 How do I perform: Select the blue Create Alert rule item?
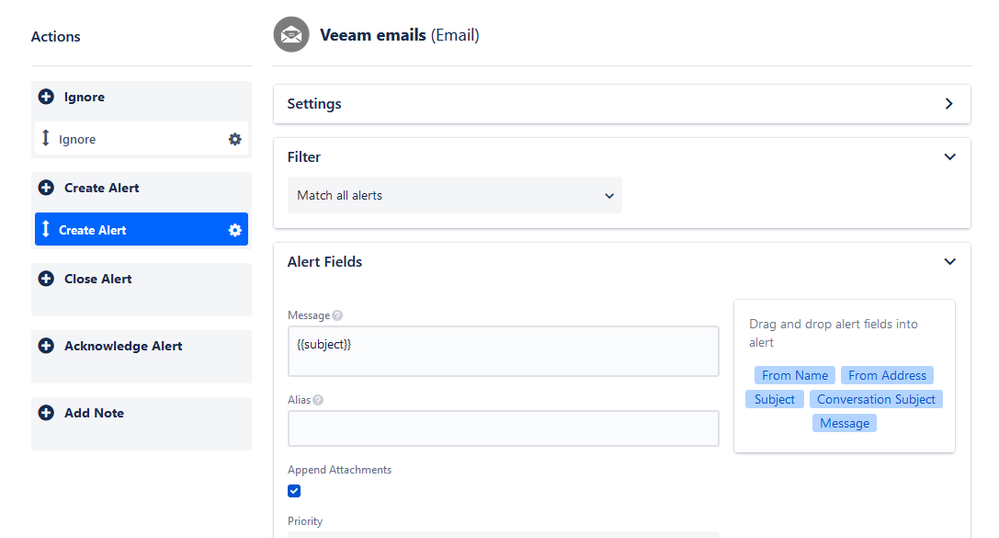point(141,229)
